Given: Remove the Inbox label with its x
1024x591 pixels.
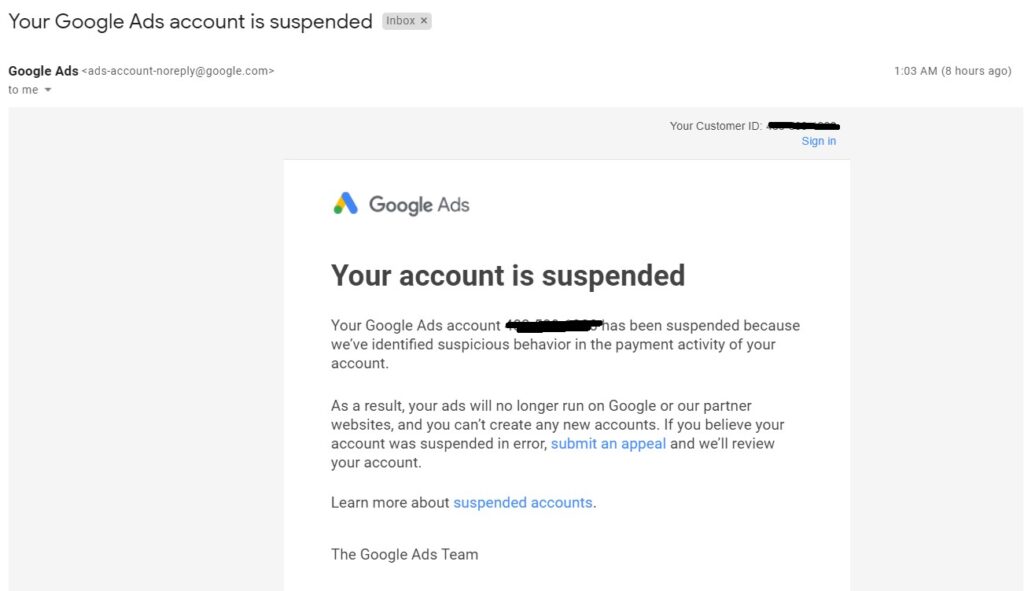Looking at the screenshot, I should click(425, 20).
